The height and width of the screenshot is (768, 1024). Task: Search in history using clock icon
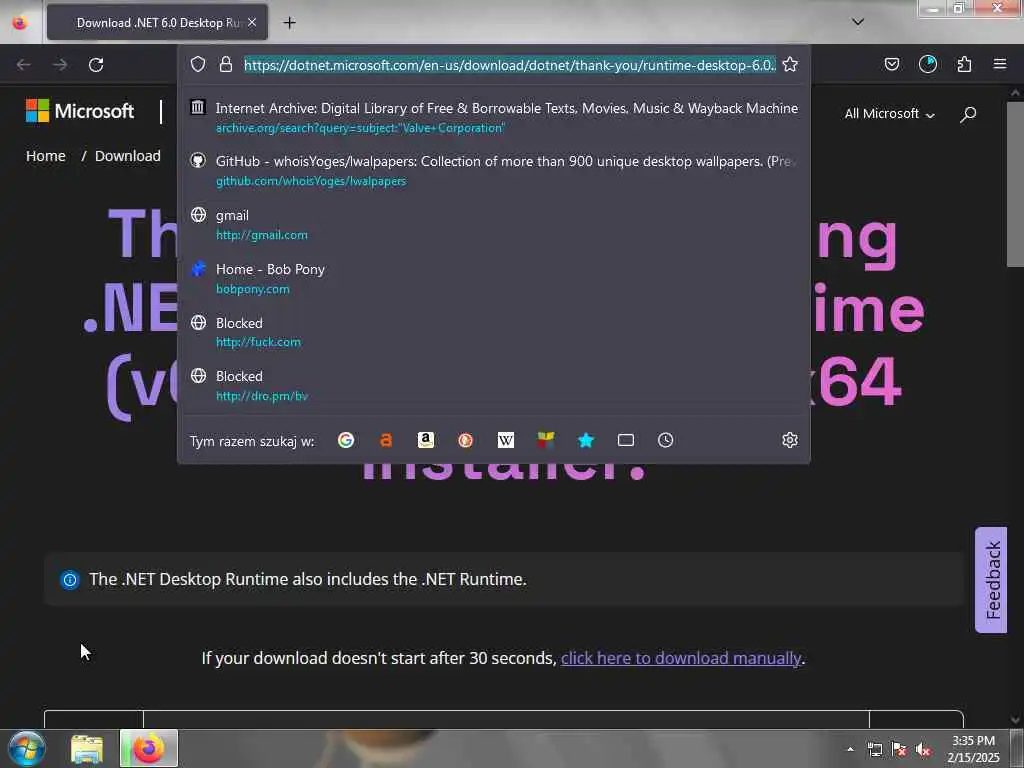point(665,440)
